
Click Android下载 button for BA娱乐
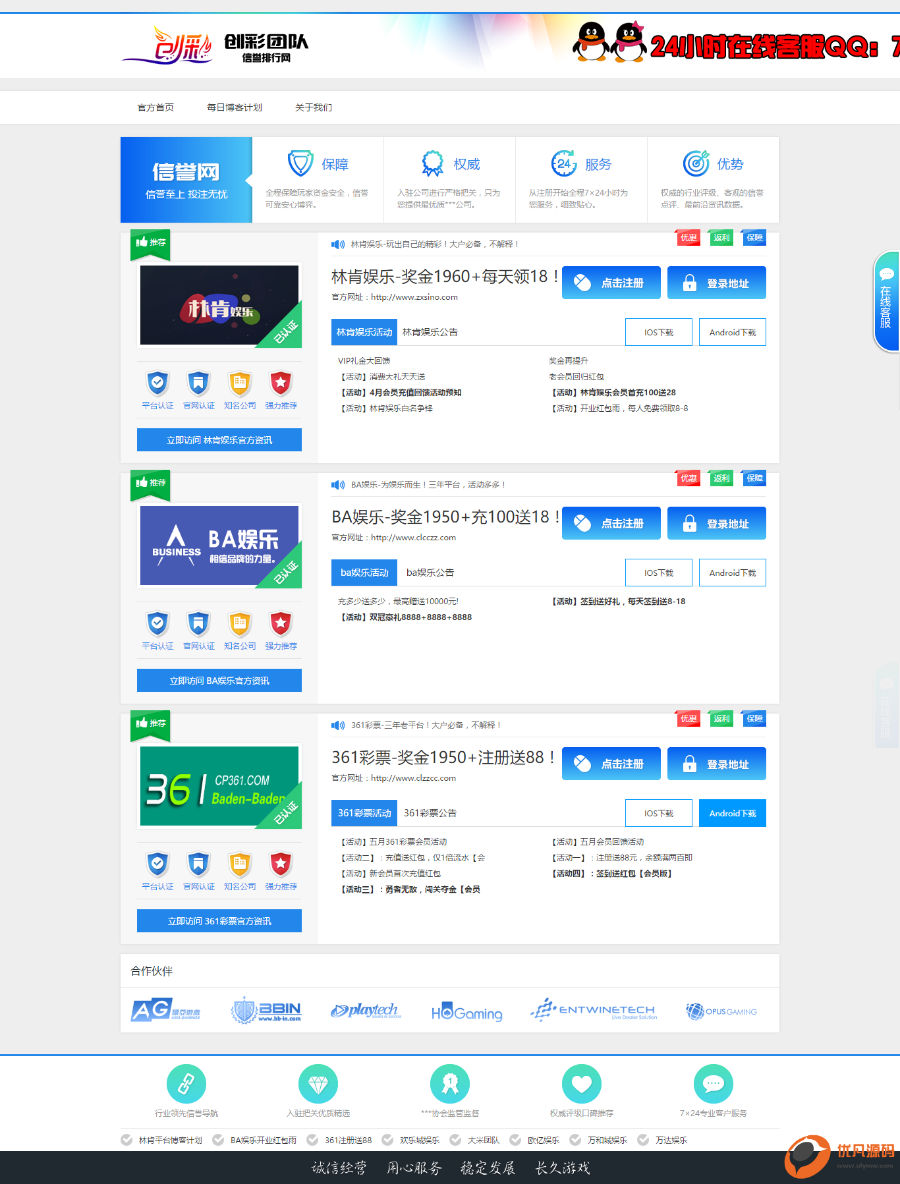click(732, 572)
